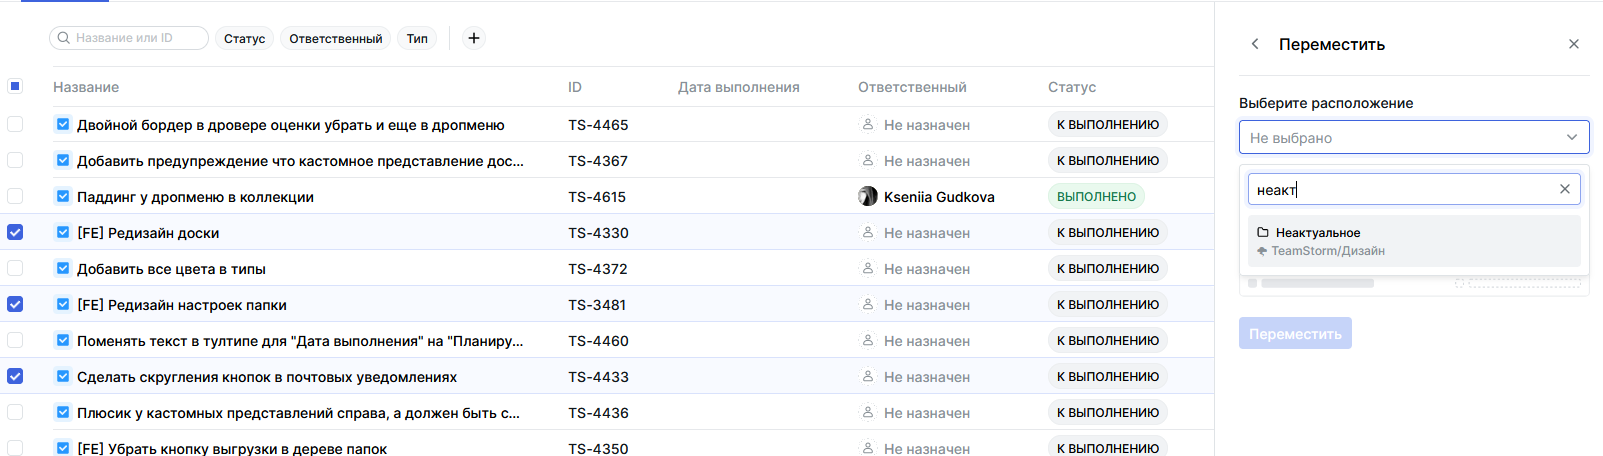The width and height of the screenshot is (1603, 456).
Task: Click the plus icon to add filter
Action: 474,38
